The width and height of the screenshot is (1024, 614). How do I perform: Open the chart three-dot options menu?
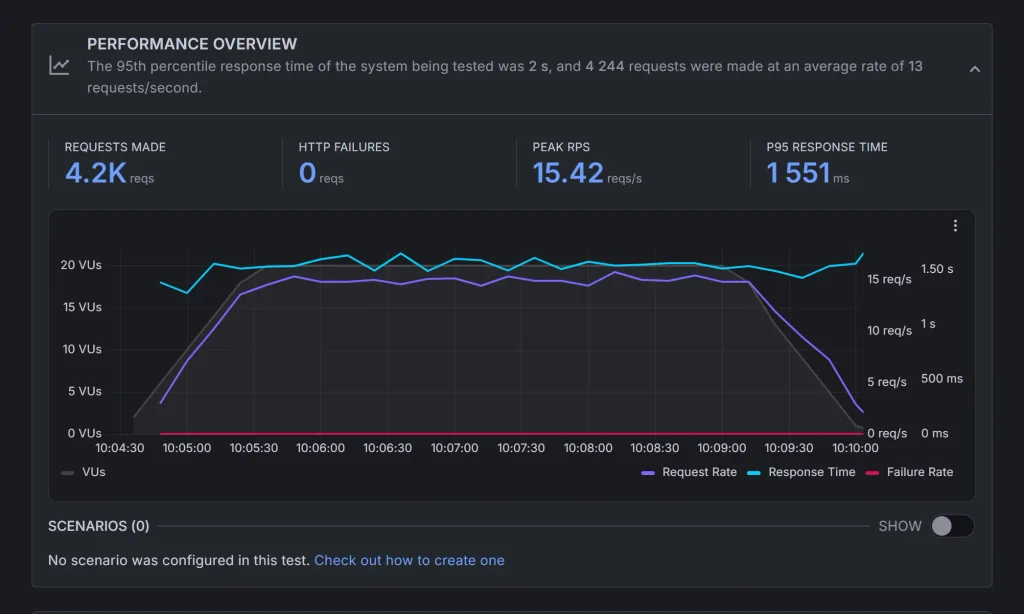[955, 225]
